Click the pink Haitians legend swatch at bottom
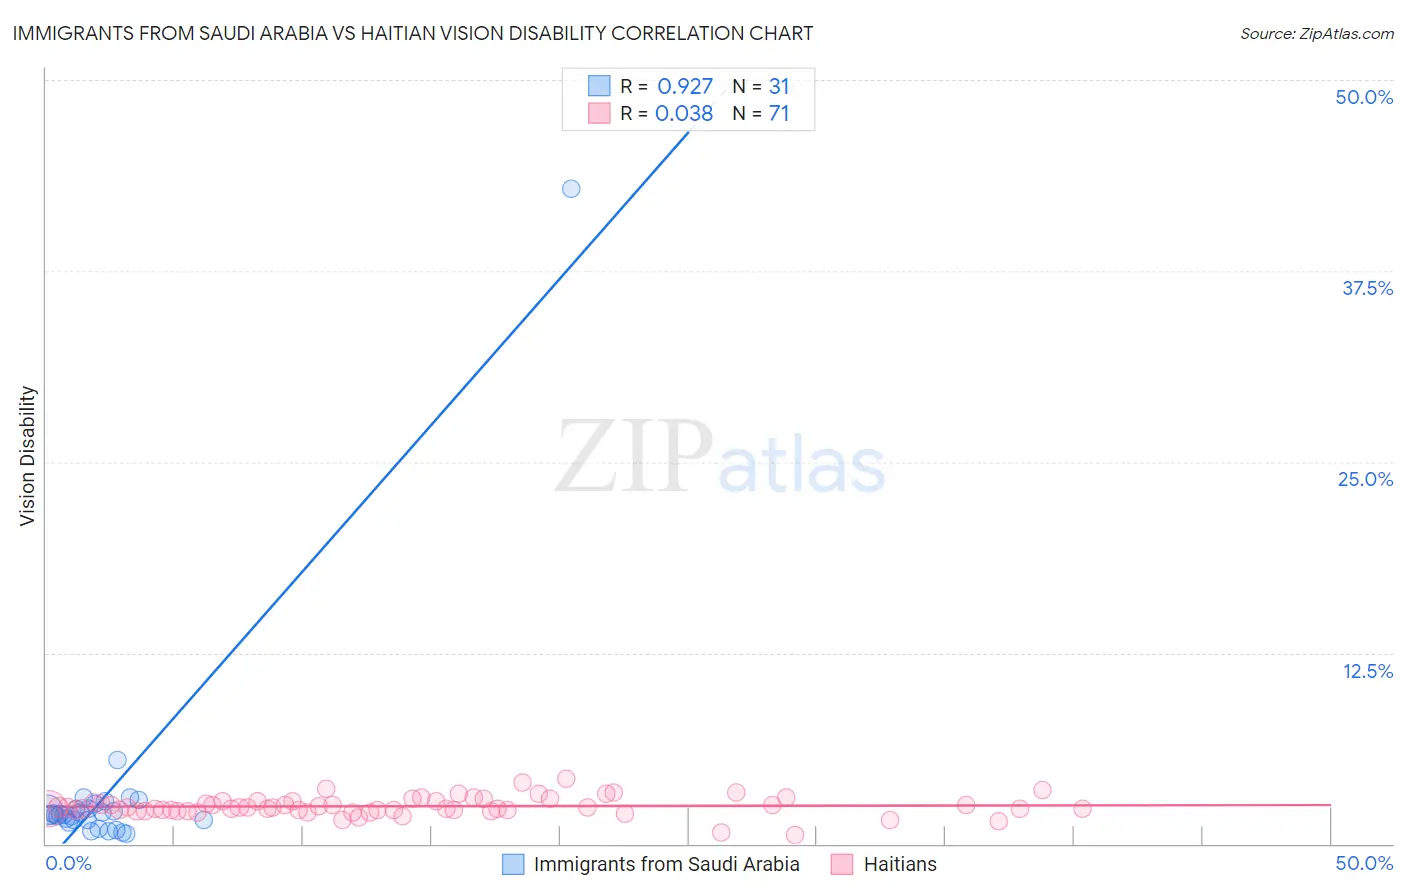Image resolution: width=1406 pixels, height=892 pixels. (842, 864)
